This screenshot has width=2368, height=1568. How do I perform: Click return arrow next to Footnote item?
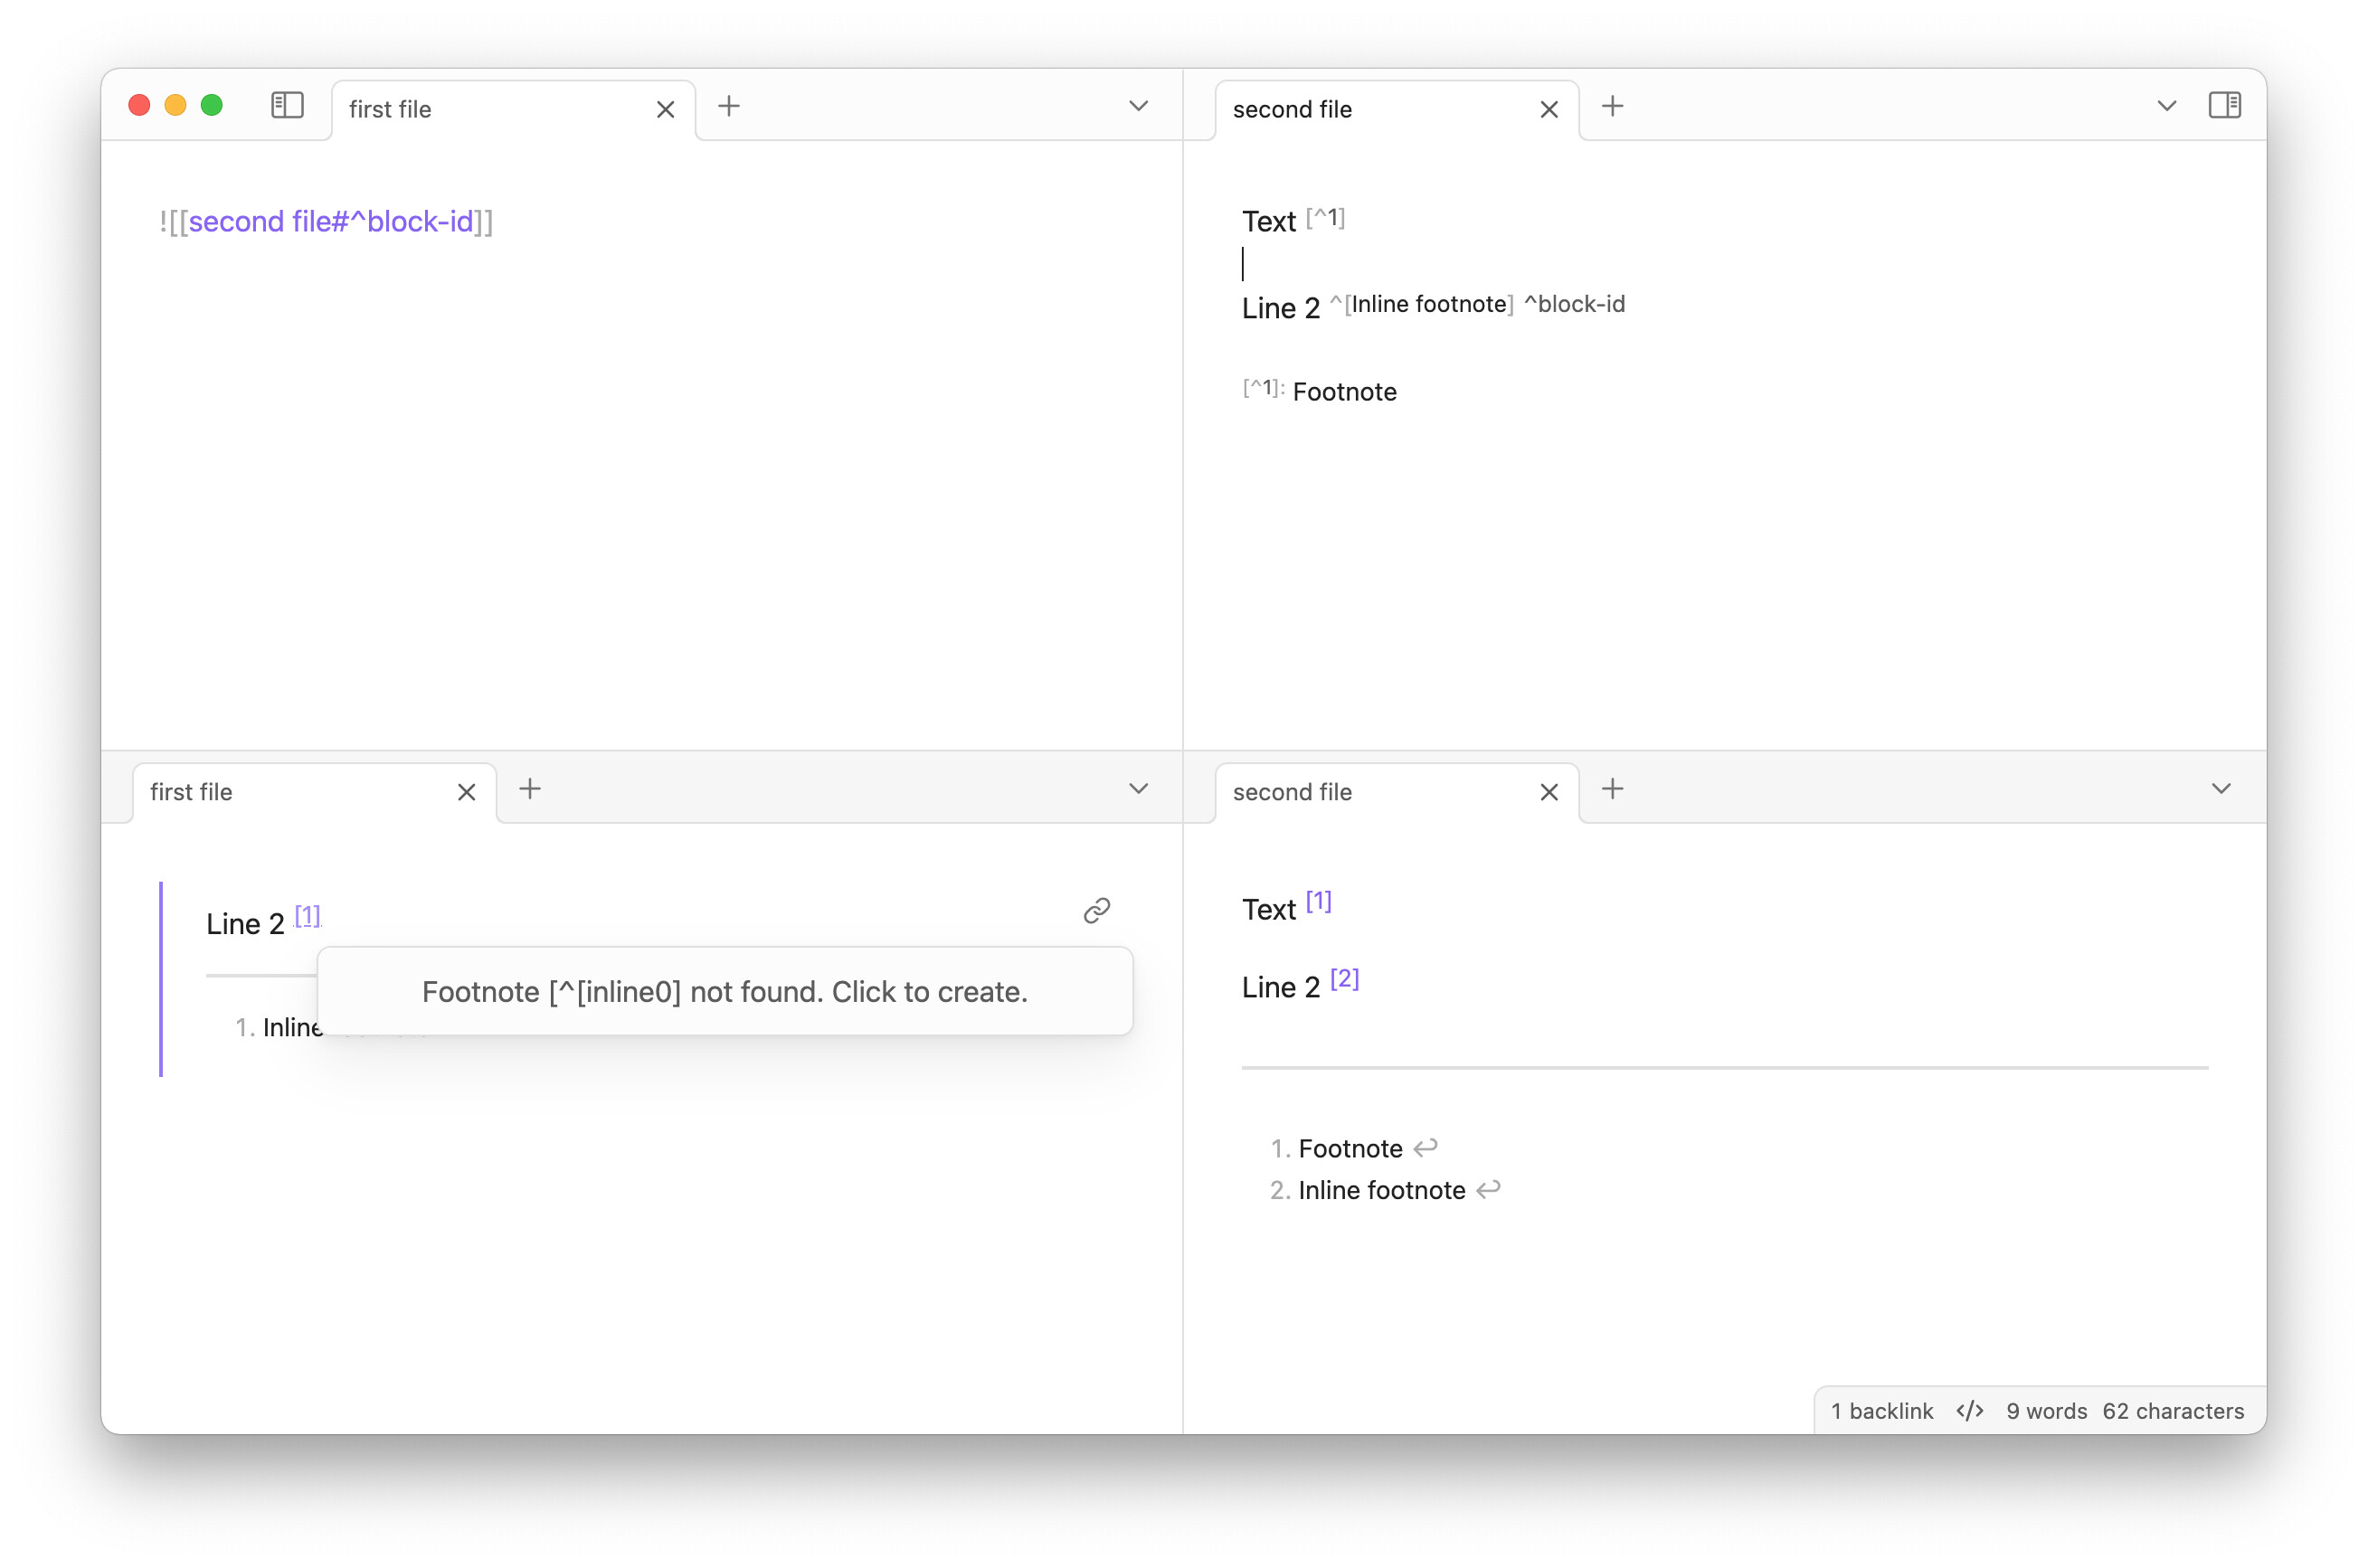click(1425, 1147)
